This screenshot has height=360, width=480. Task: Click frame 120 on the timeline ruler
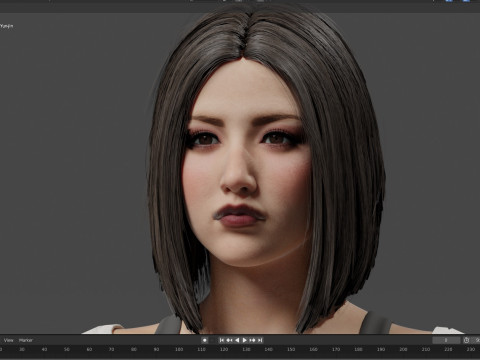[x=224, y=349]
